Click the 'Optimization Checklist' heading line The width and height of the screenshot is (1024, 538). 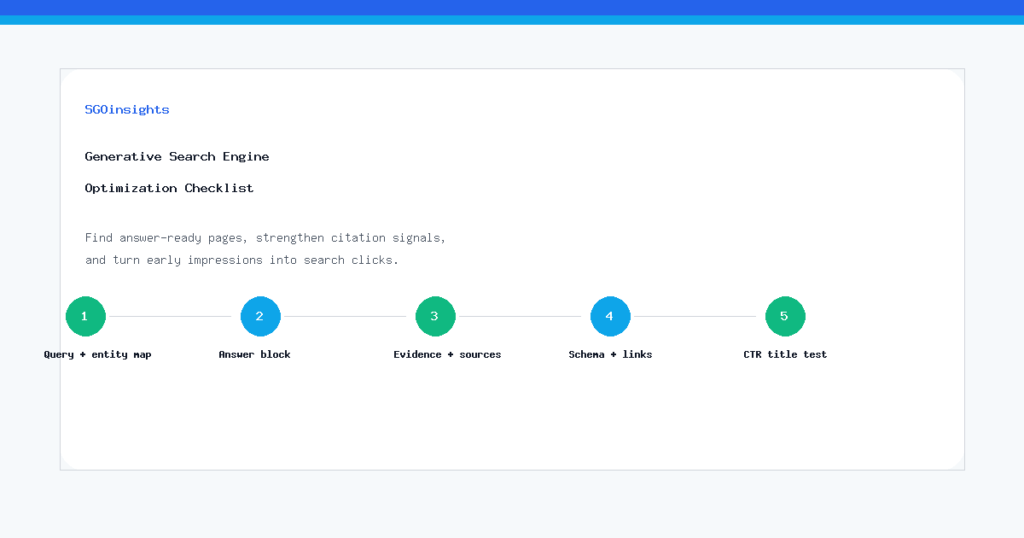click(169, 188)
